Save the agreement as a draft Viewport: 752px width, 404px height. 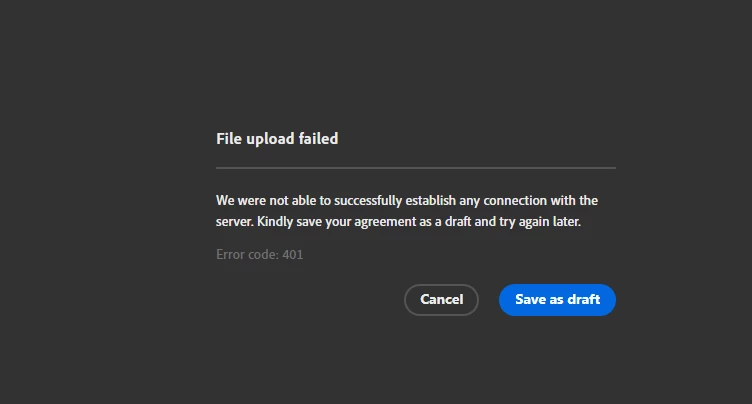[x=557, y=300]
